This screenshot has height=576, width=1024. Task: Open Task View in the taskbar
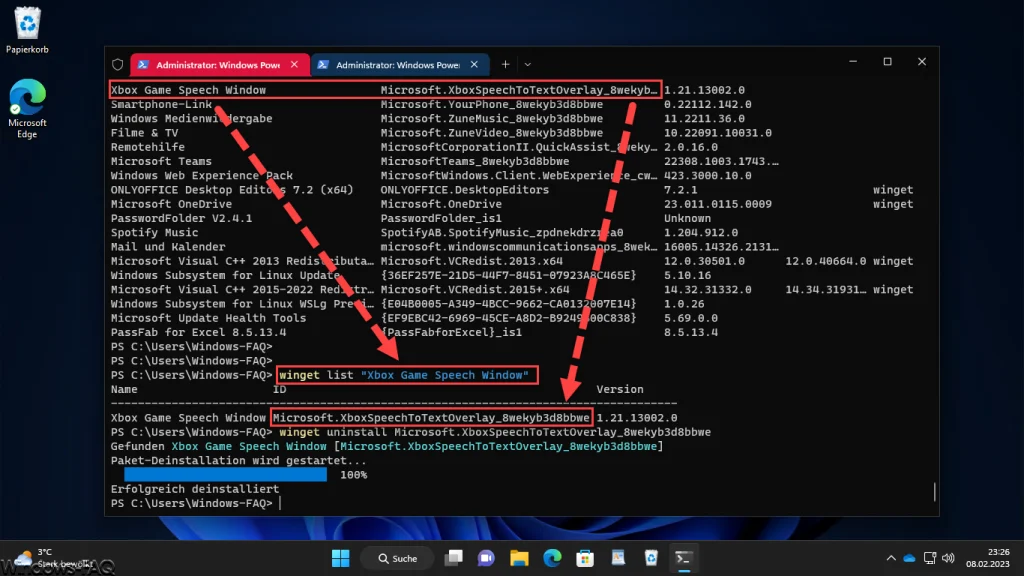point(453,558)
